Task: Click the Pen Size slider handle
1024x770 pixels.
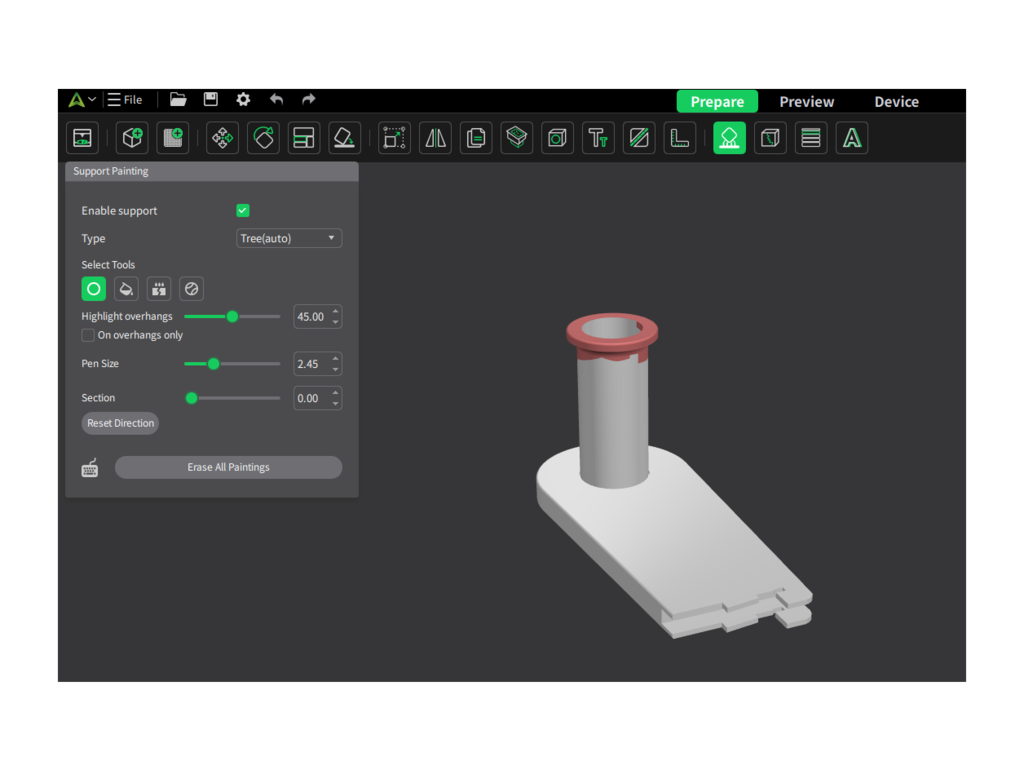Action: [214, 364]
